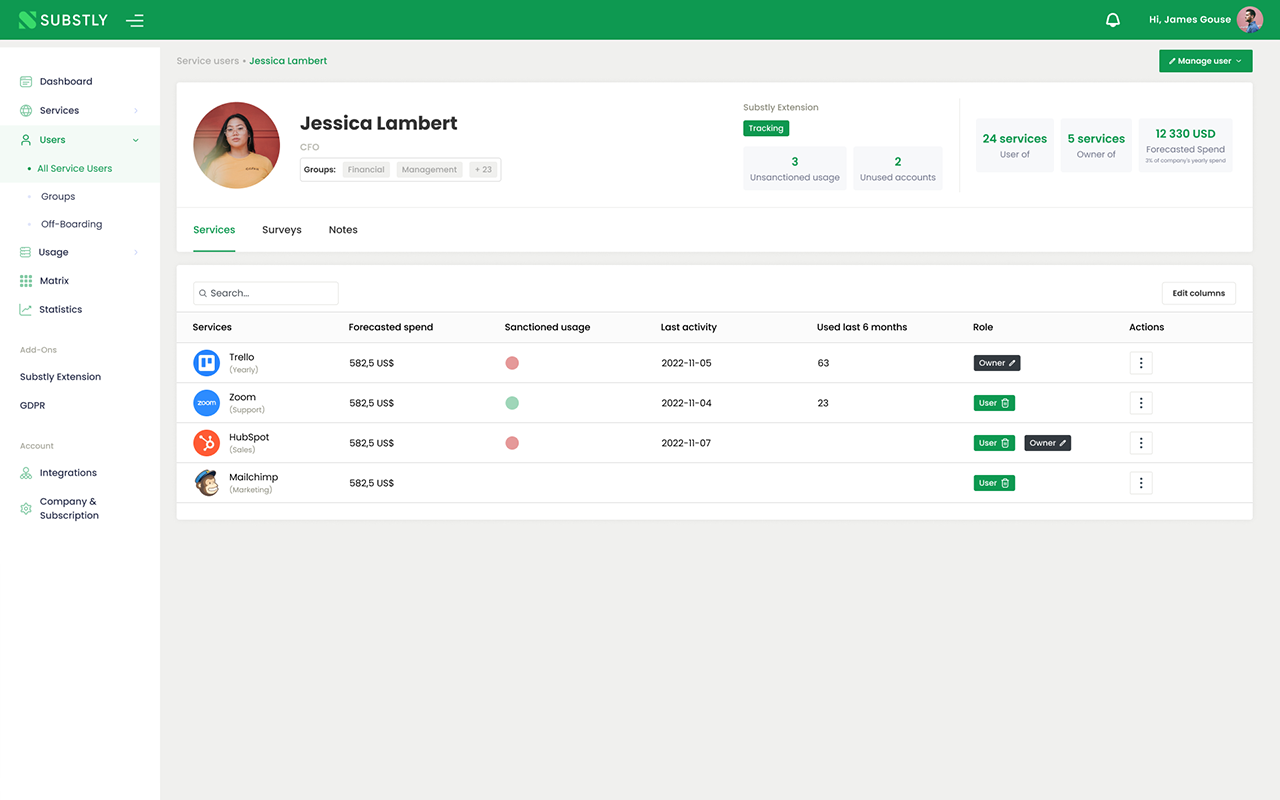Delete the User role on HubSpot row
The height and width of the screenshot is (800, 1280).
tap(1006, 443)
